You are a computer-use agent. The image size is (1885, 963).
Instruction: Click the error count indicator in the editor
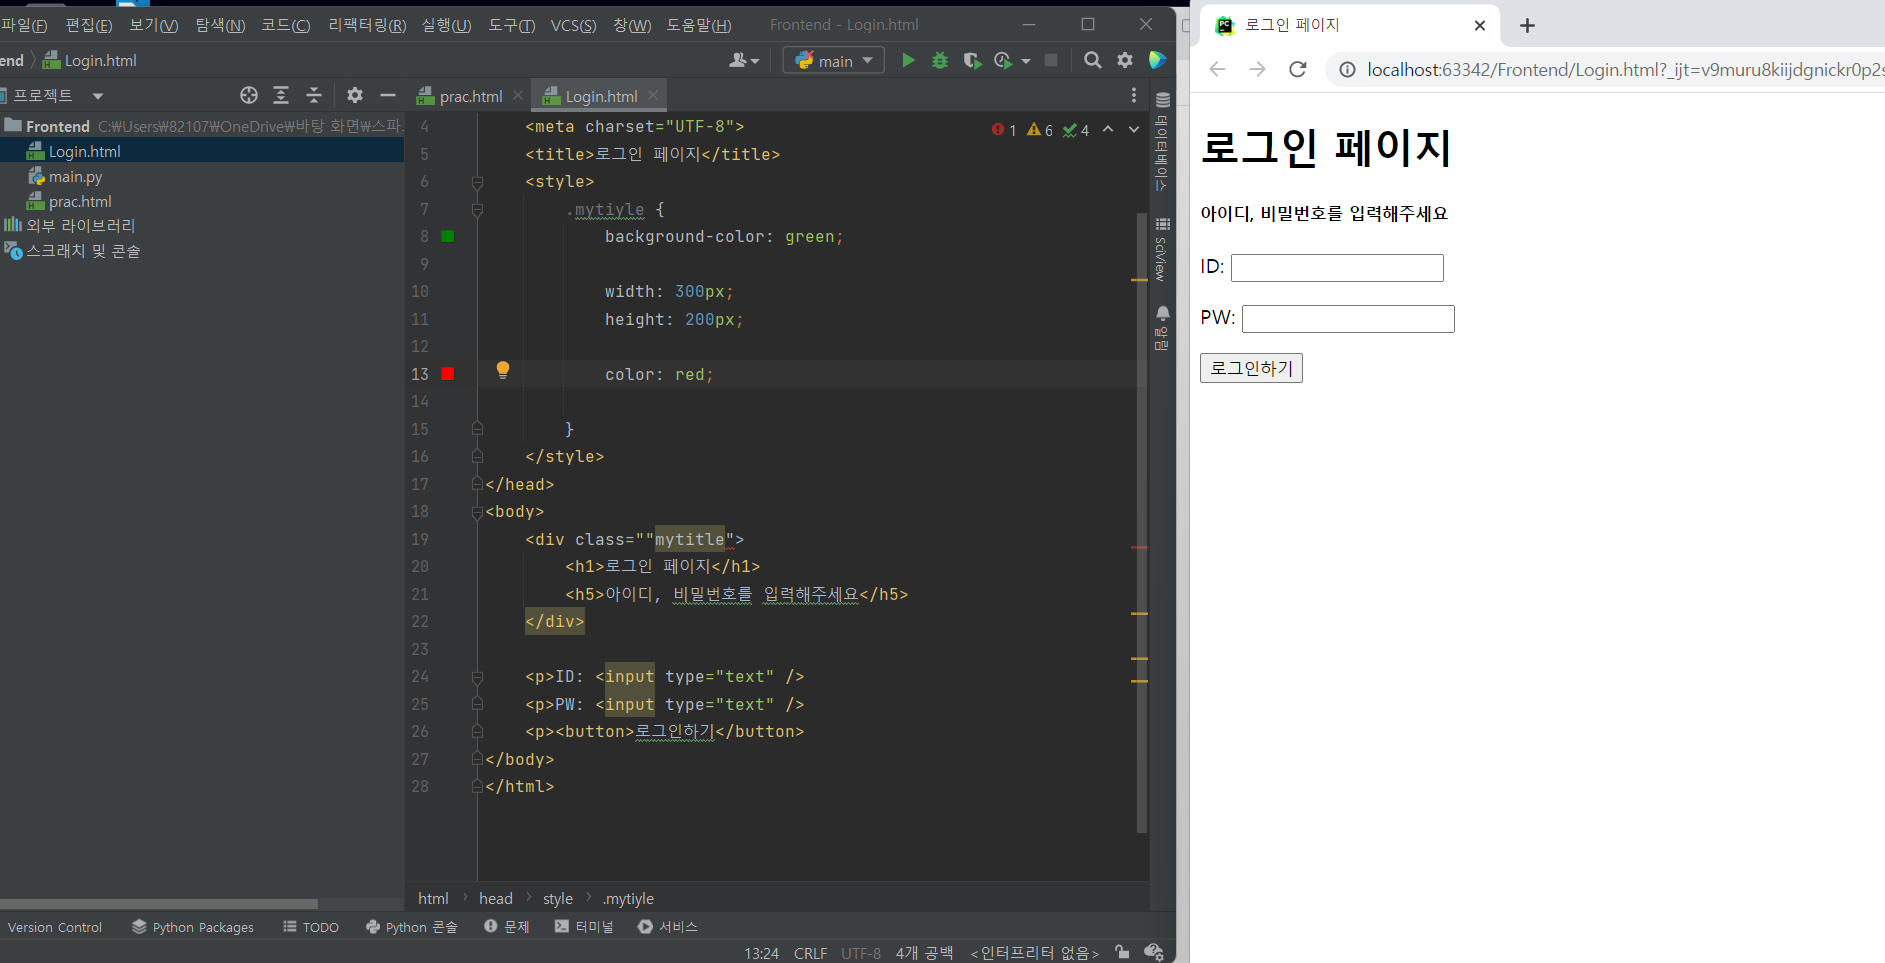tap(1004, 130)
